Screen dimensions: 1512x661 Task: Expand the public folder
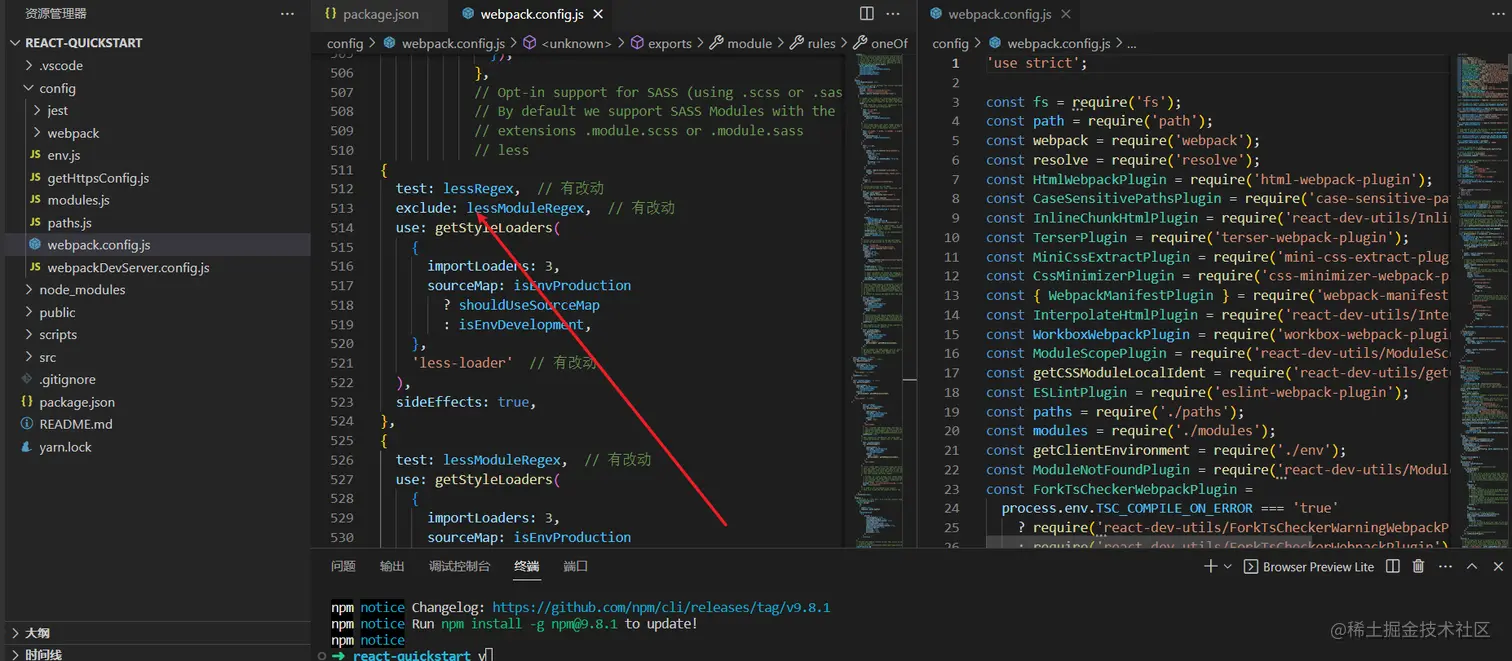[x=28, y=312]
